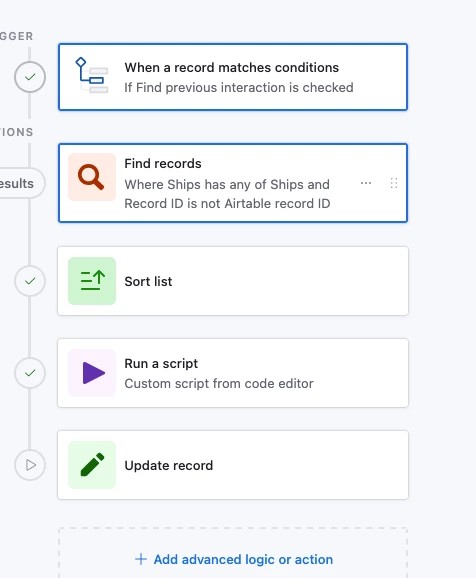Select the Sort list action step
The image size is (476, 578).
(x=233, y=281)
